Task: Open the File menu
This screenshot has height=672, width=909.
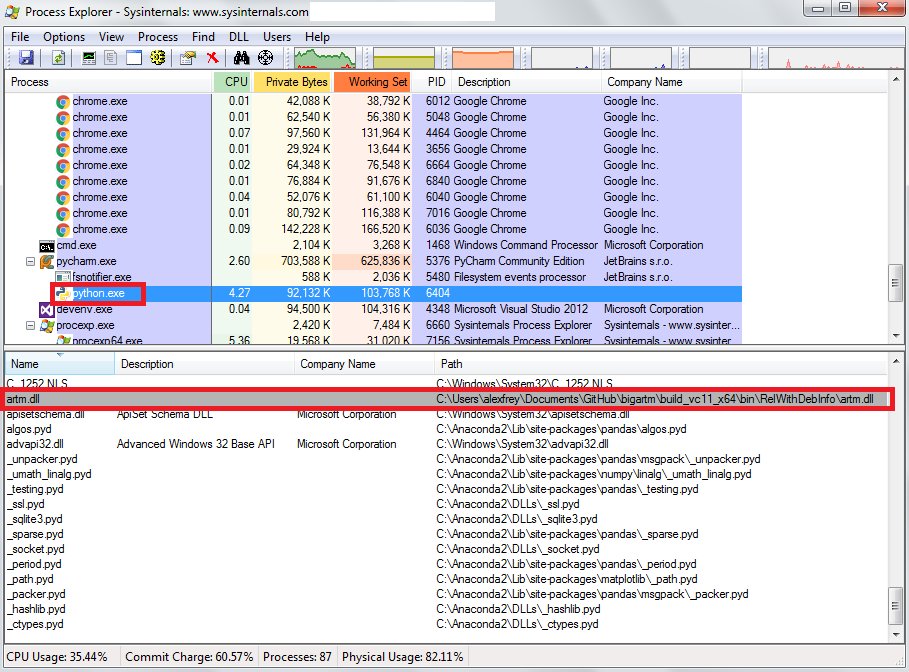Action: pos(20,37)
